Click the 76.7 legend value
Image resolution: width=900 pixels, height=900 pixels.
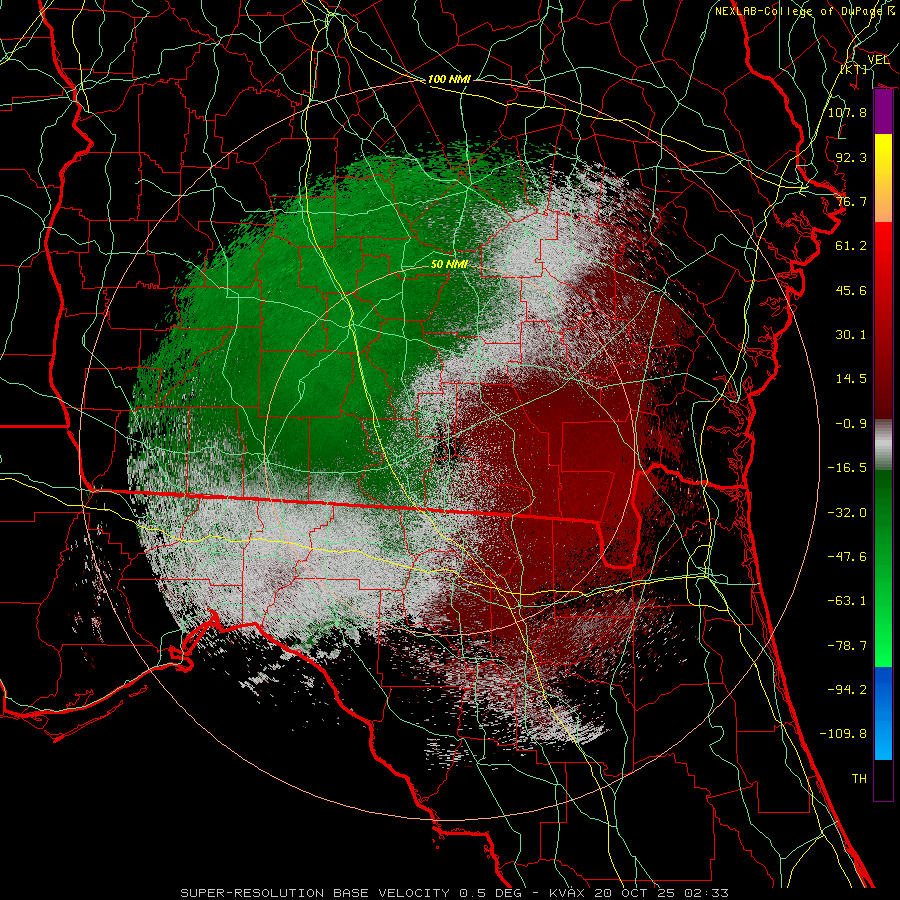pyautogui.click(x=851, y=201)
